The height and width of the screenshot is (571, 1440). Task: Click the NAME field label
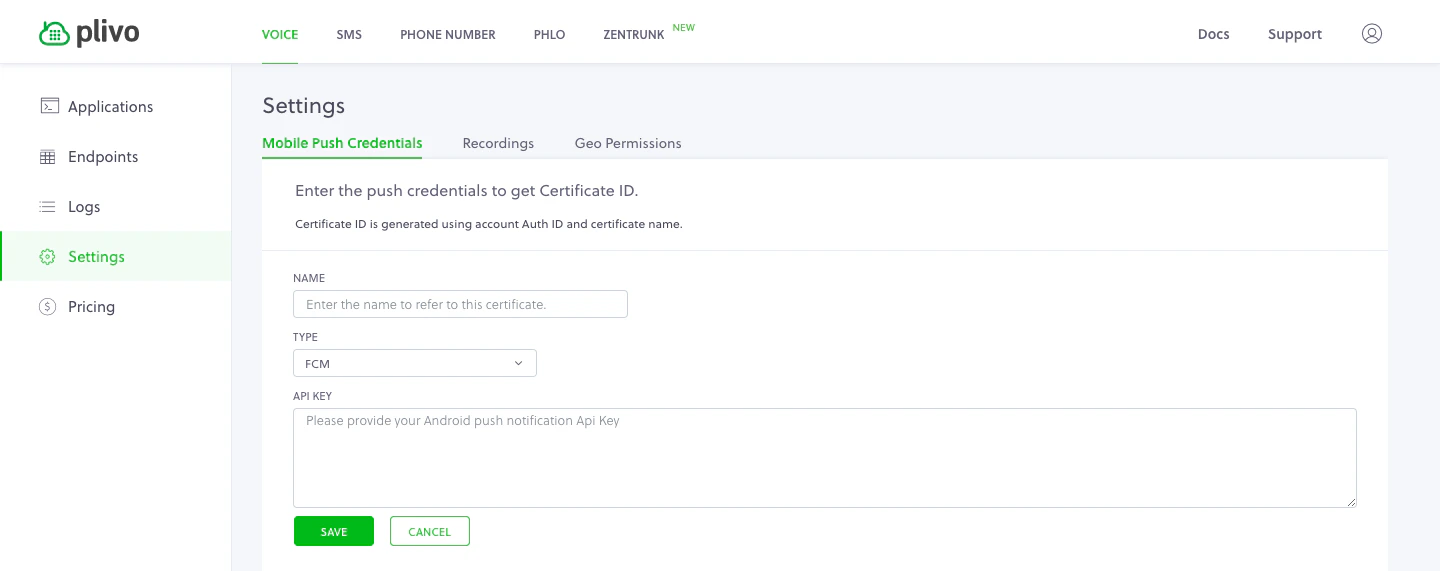[309, 278]
